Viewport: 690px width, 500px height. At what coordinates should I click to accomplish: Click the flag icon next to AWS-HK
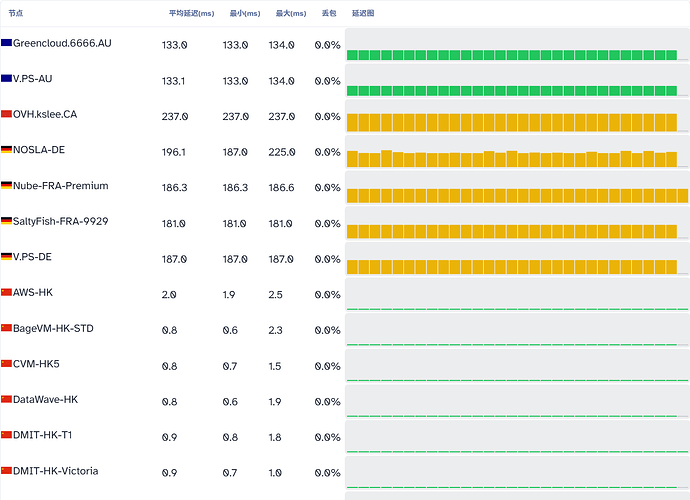tap(6, 292)
